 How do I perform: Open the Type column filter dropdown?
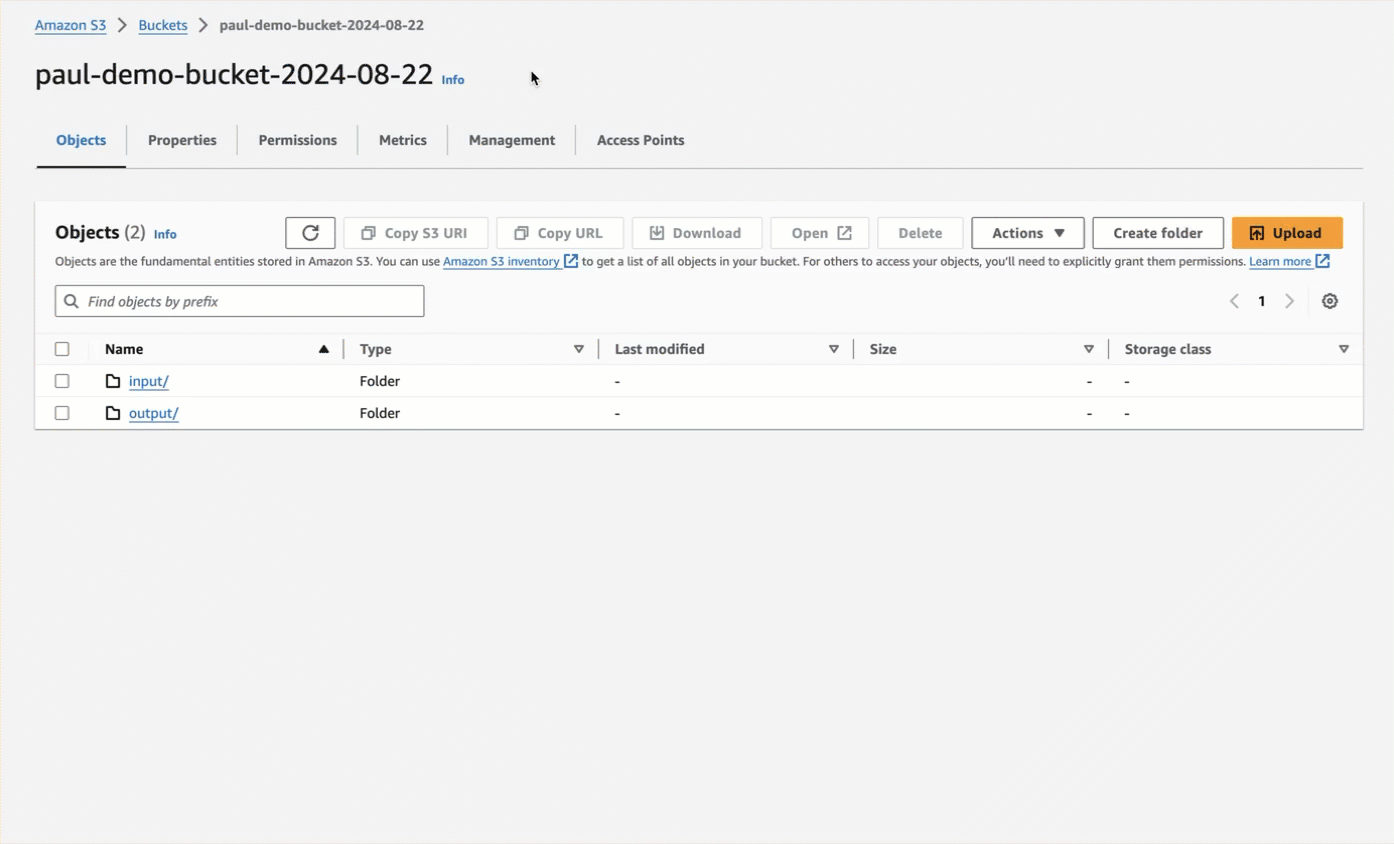pyautogui.click(x=580, y=349)
